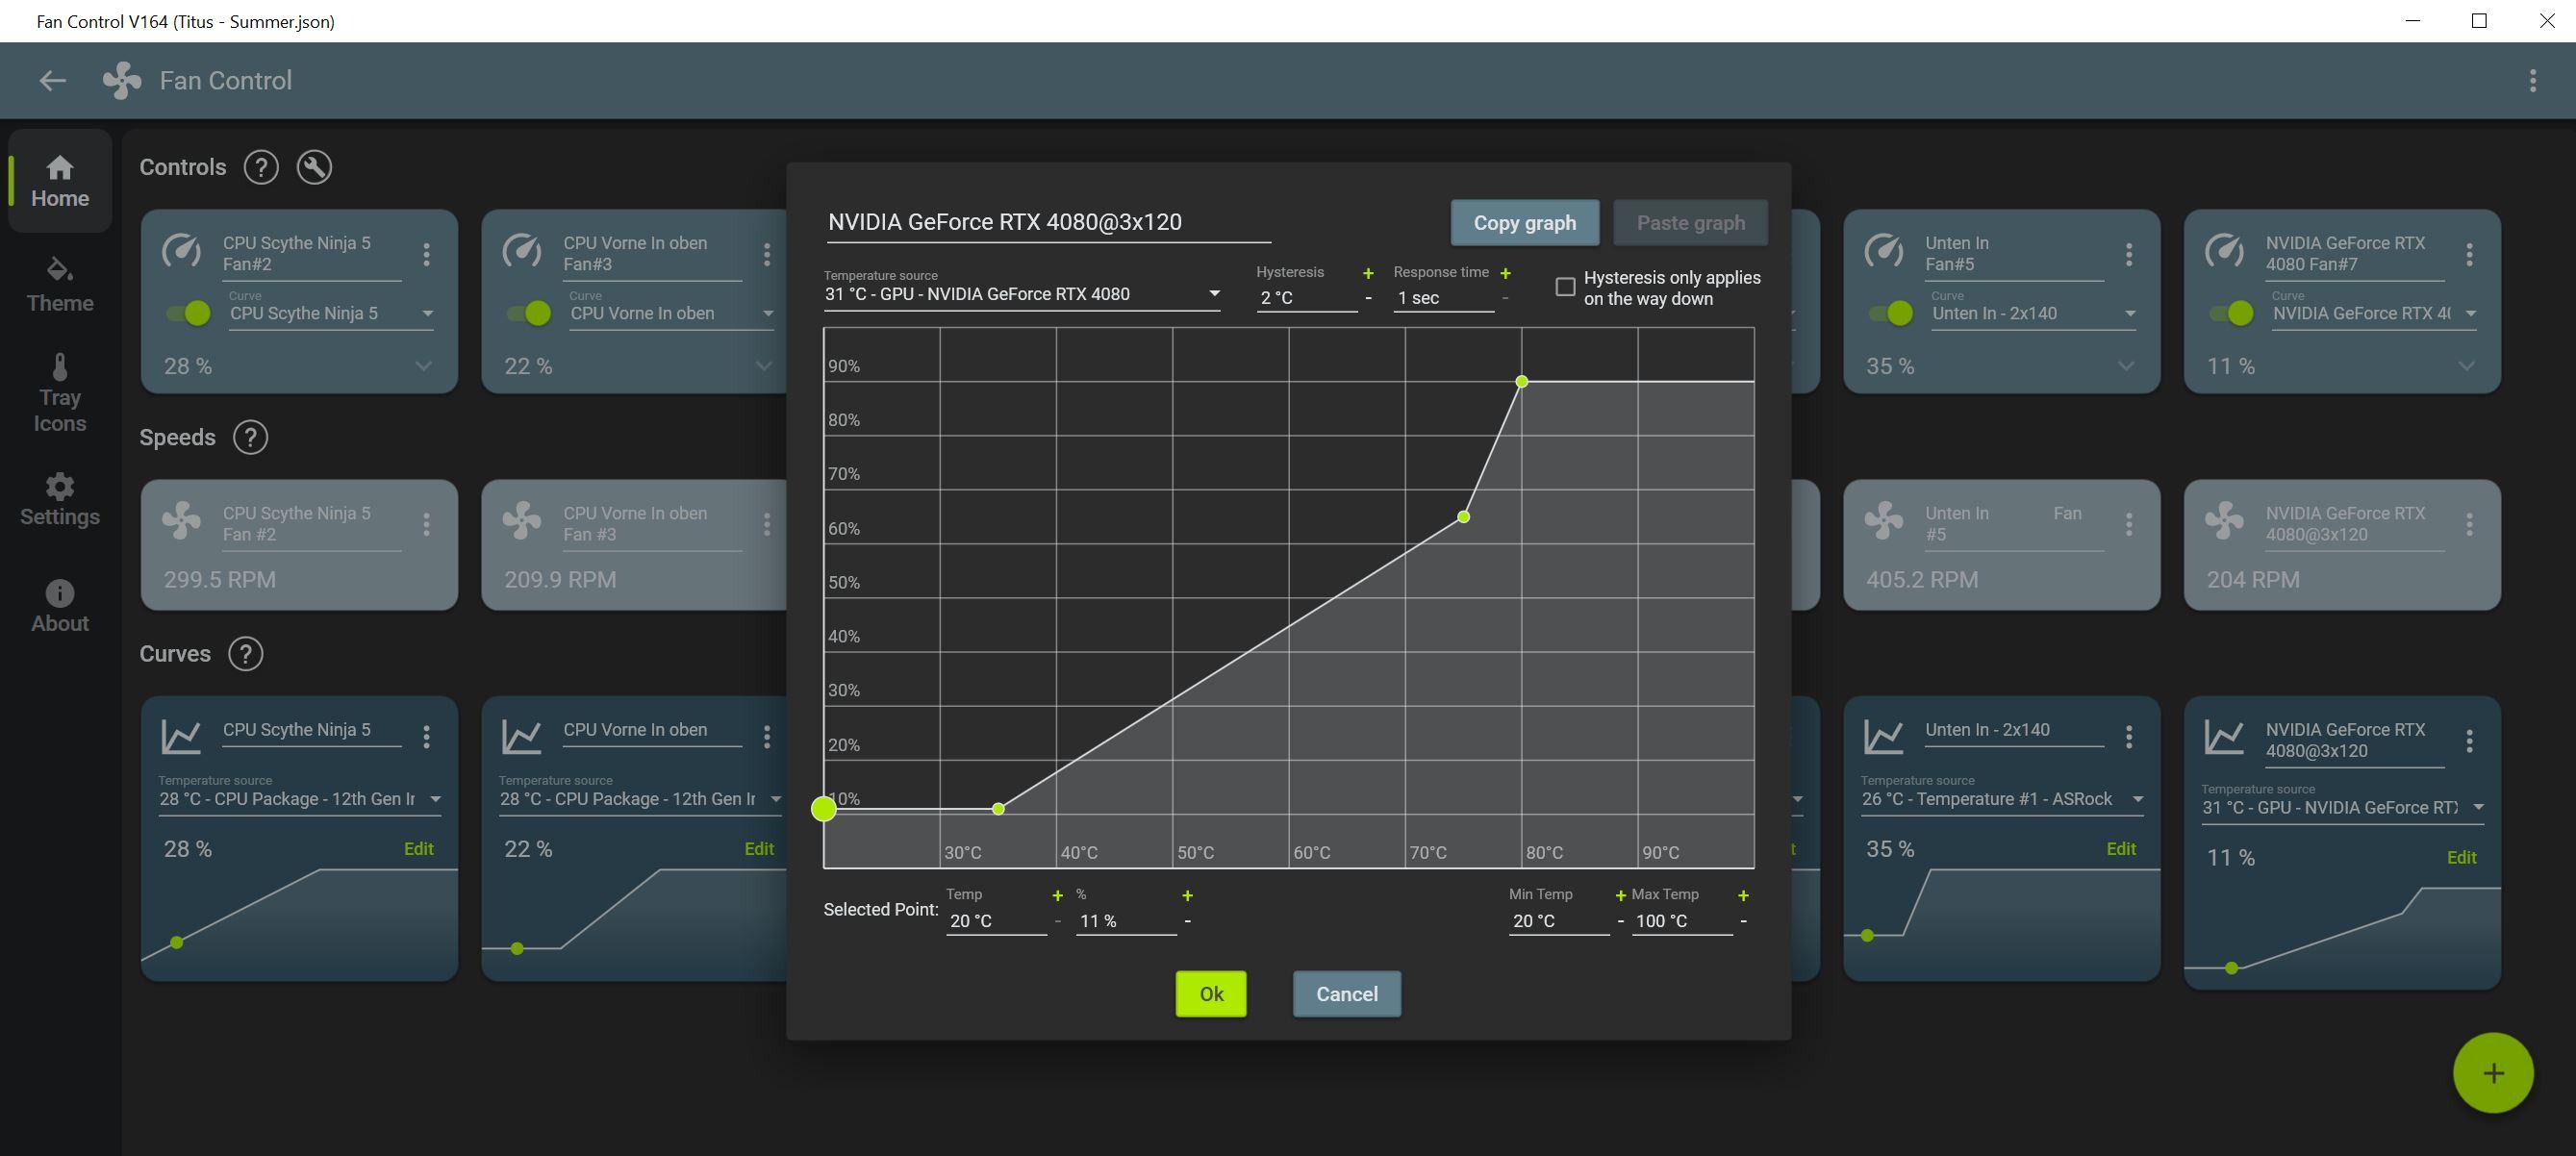
Task: Open Curve dropdown showing Unten In - 2x140
Action: tap(2034, 314)
